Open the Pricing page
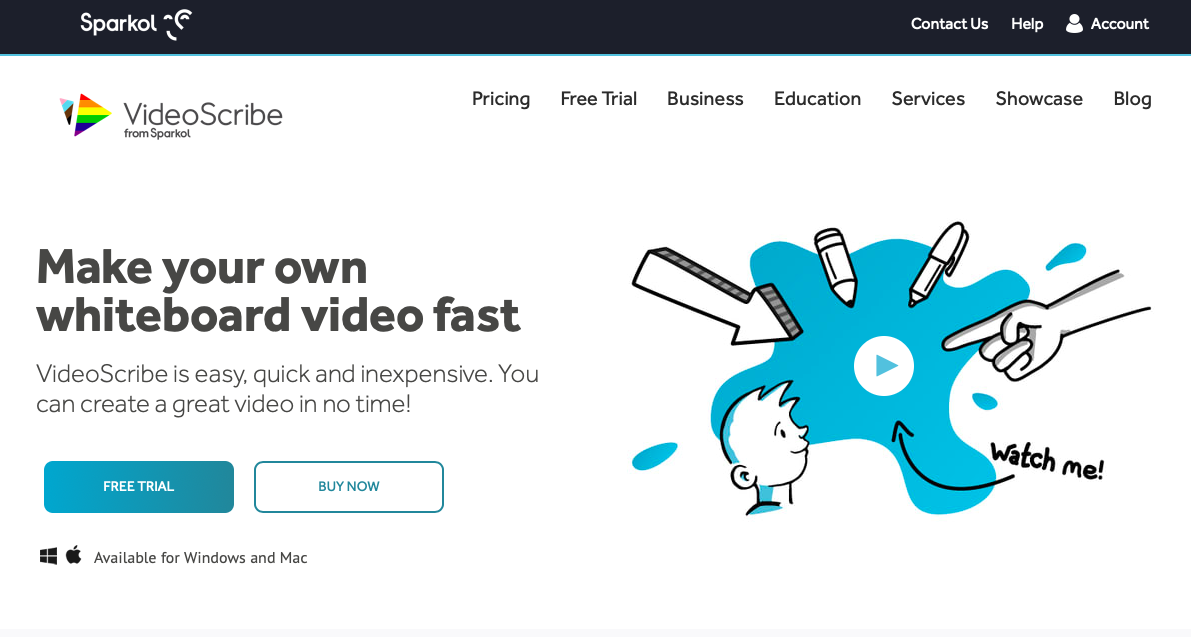Viewport: 1191px width, 637px height. (501, 99)
